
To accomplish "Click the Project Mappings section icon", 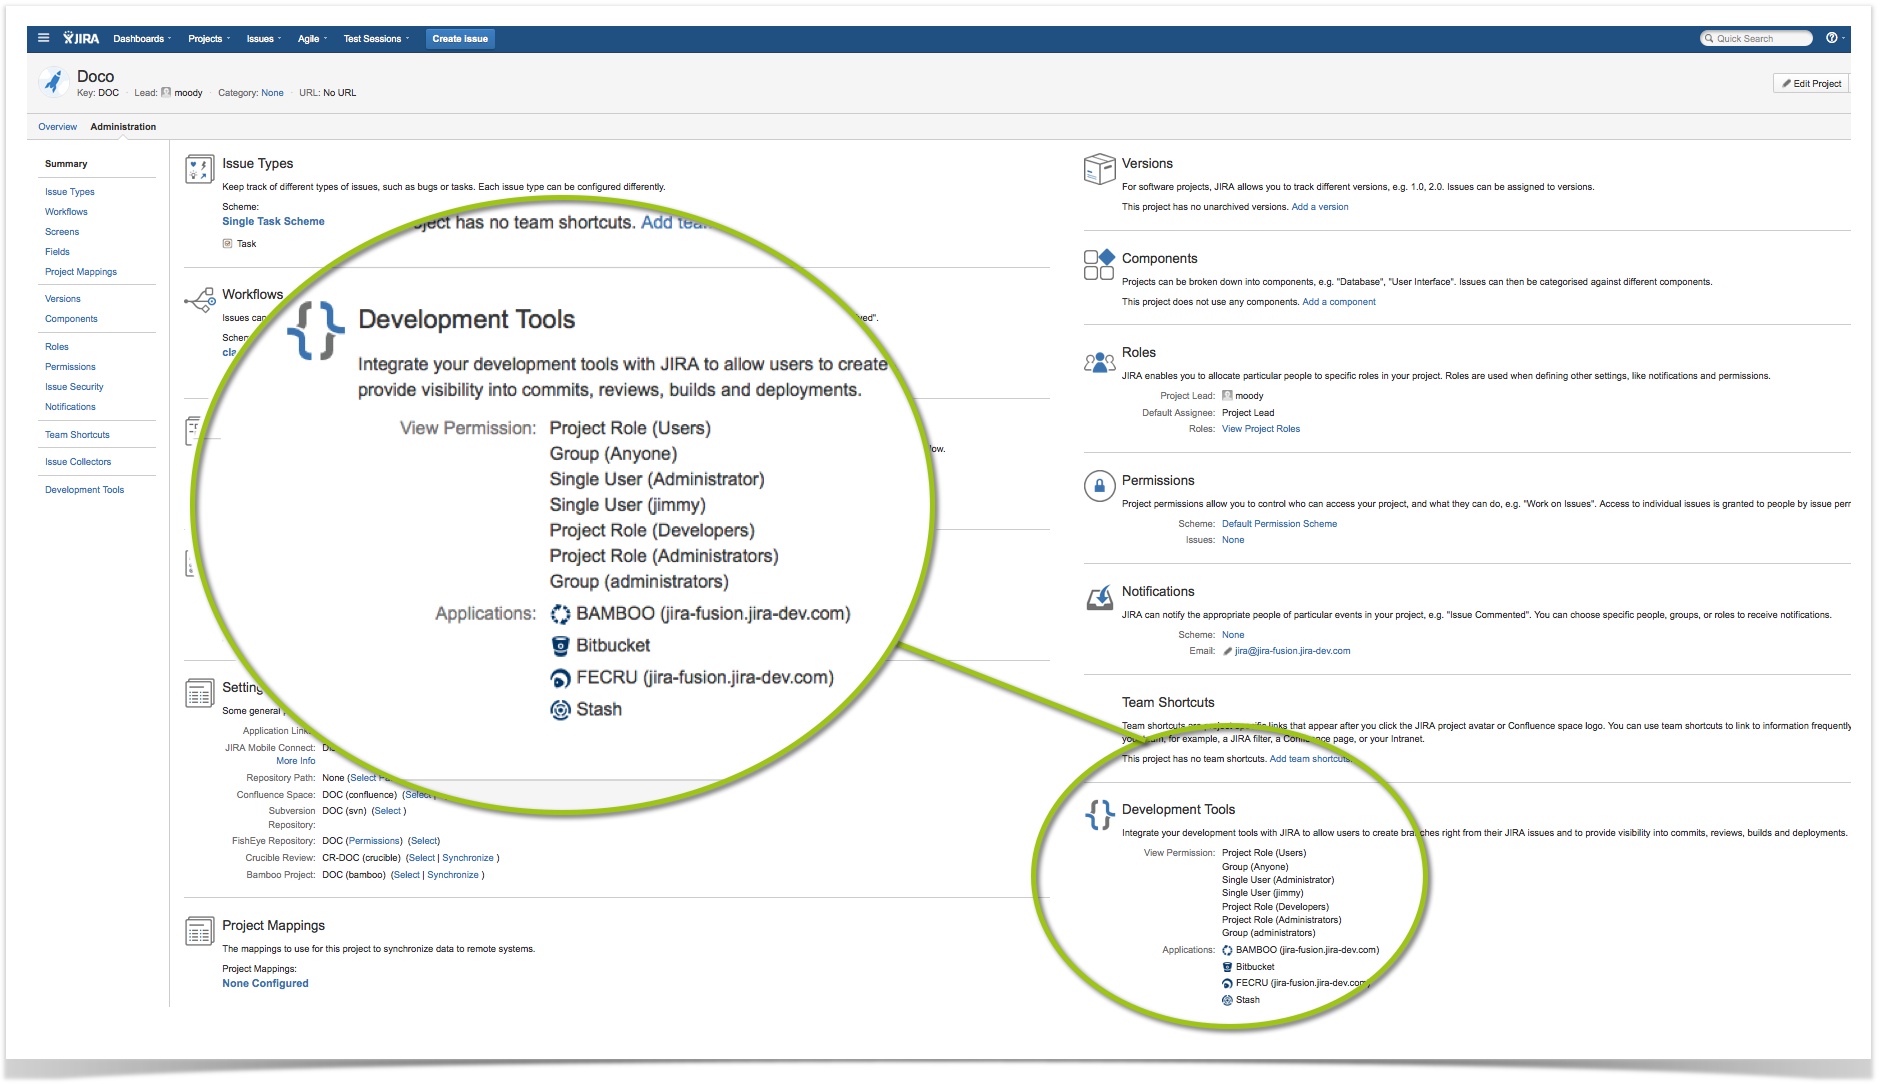I will tap(199, 931).
